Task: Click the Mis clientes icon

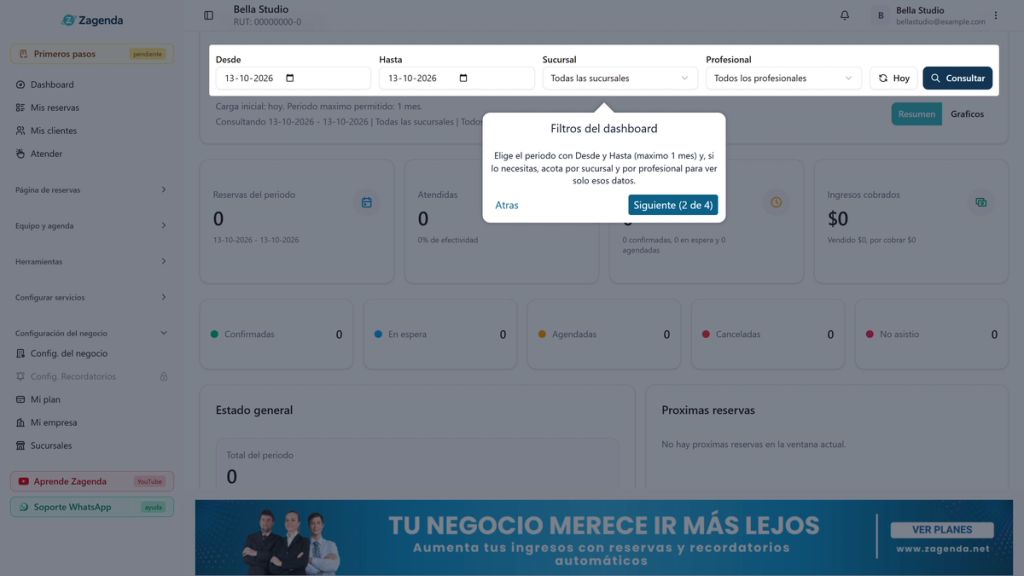Action: 20,131
